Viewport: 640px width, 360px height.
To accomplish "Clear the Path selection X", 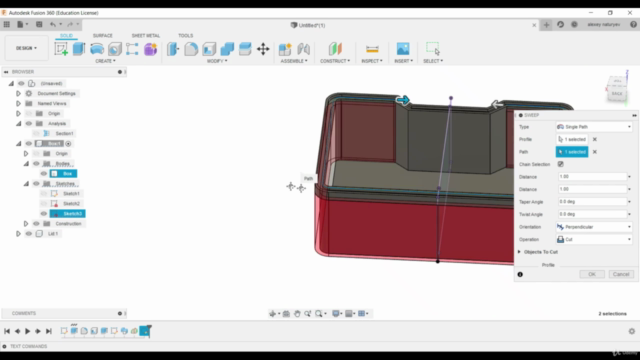I will coord(595,152).
